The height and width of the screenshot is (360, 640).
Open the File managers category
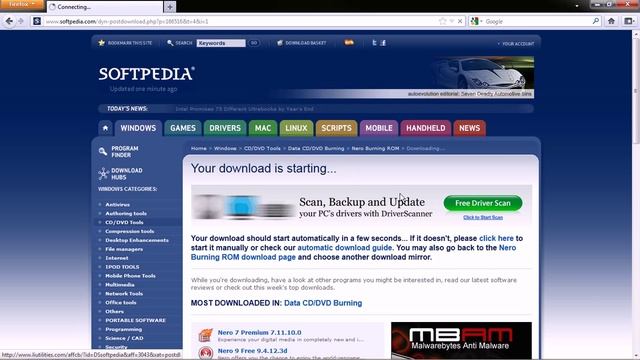124,249
